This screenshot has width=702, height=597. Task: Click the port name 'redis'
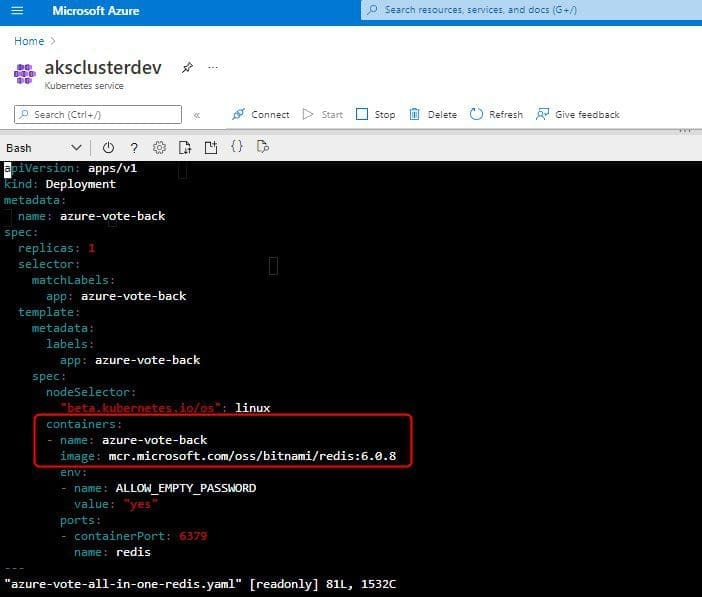(x=133, y=552)
